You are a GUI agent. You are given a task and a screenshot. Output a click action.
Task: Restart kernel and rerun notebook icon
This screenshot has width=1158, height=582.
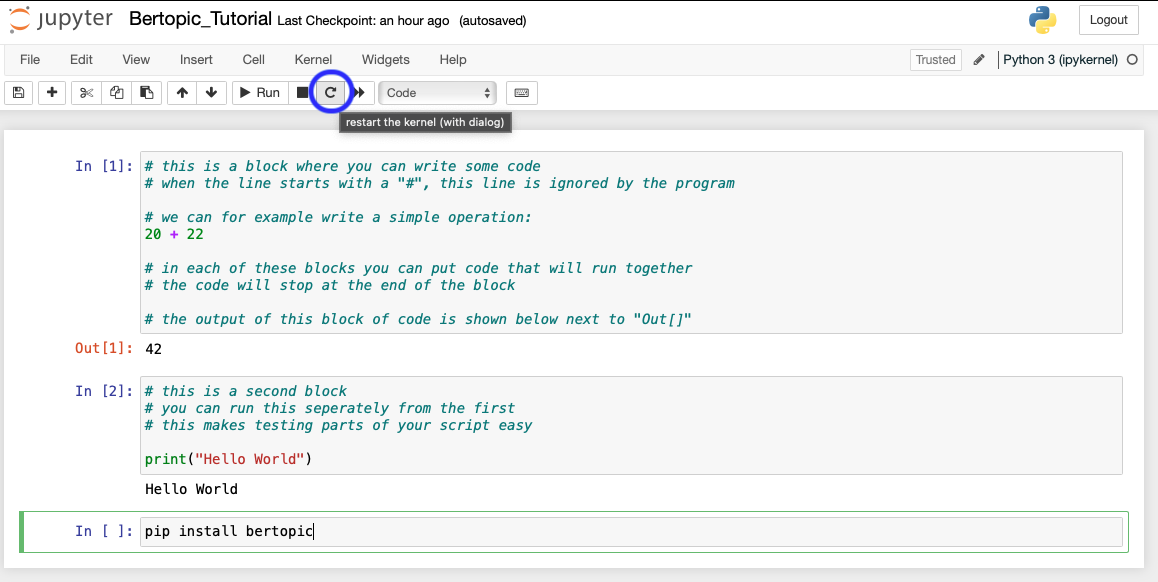(x=360, y=93)
